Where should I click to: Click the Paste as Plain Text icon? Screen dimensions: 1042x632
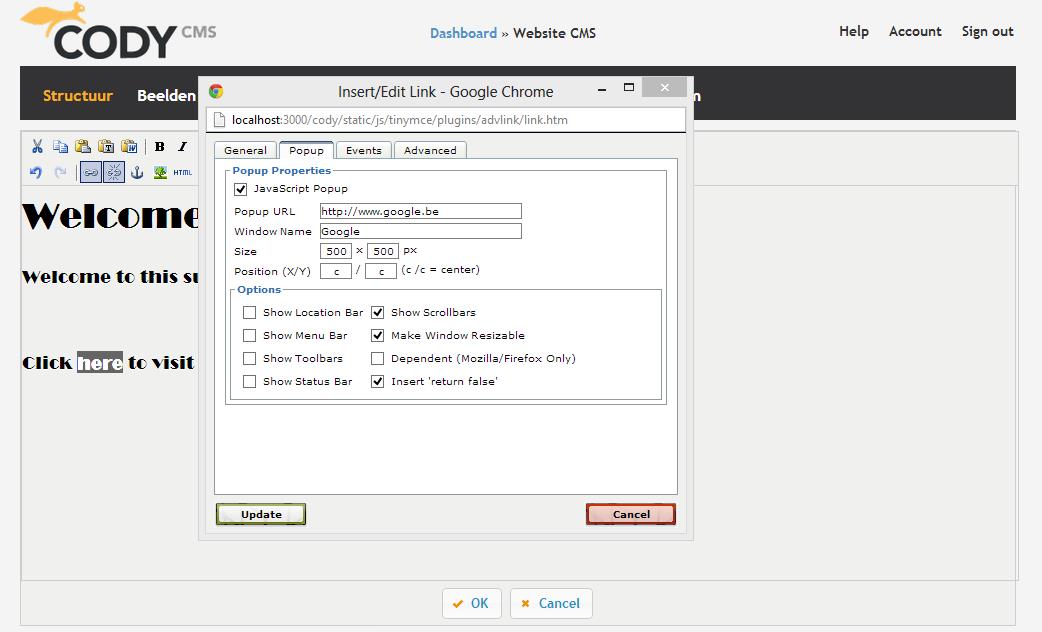106,146
